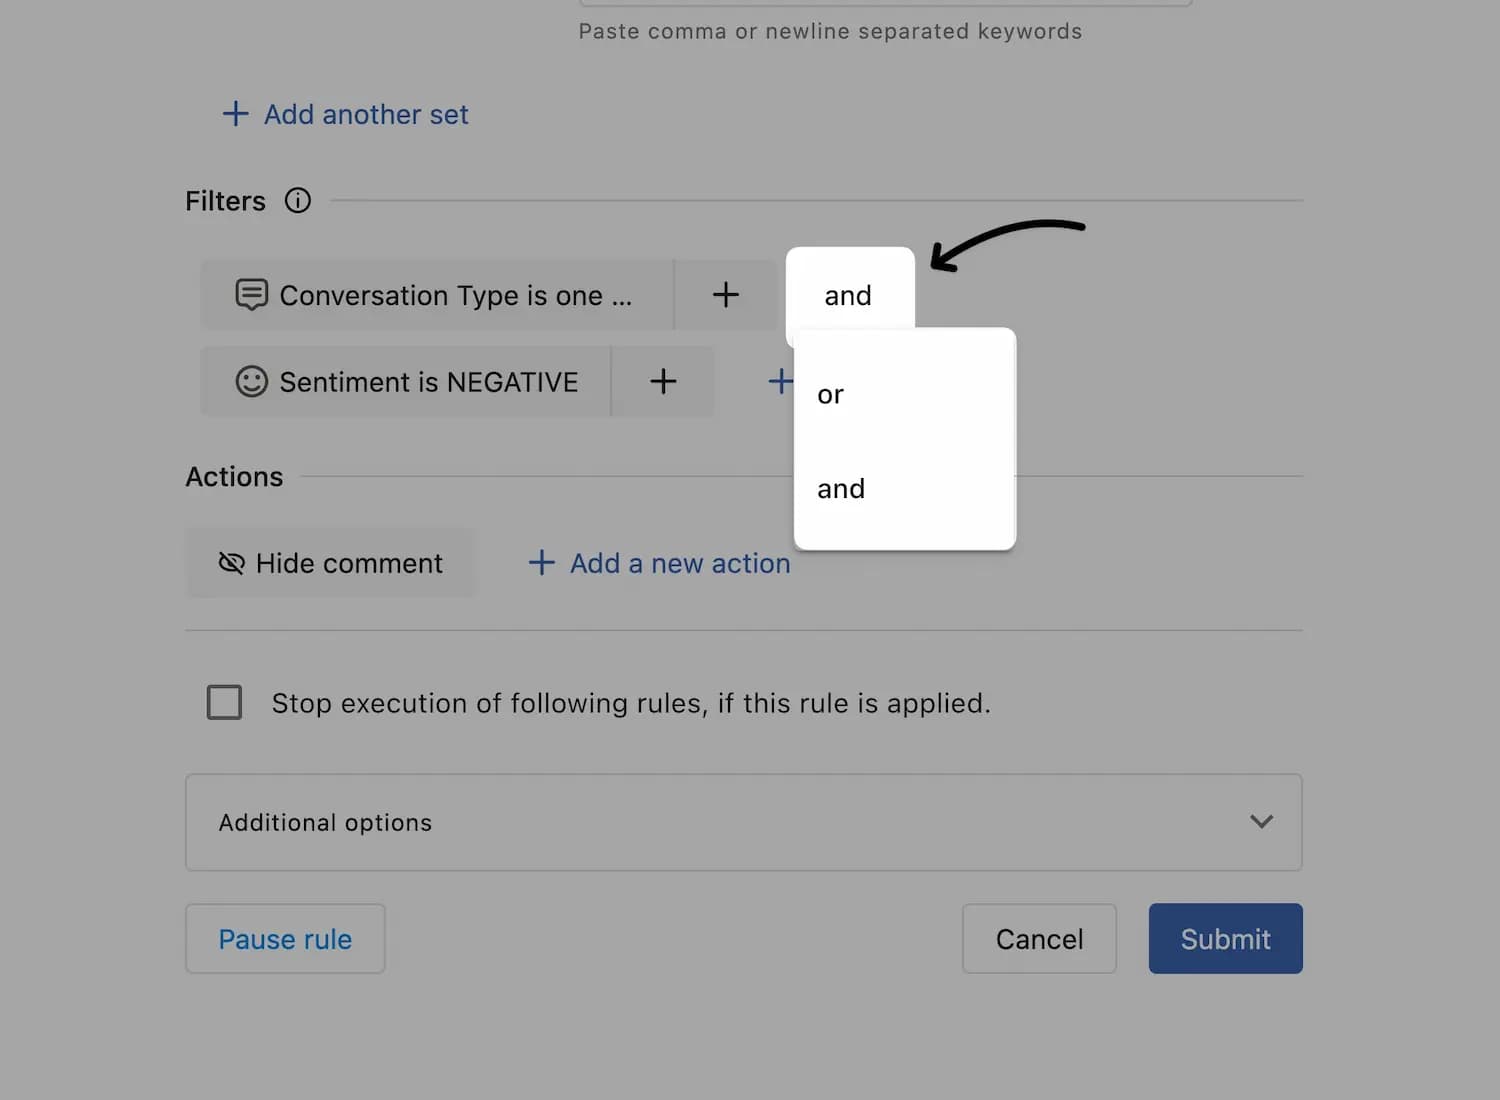Click plus next to Conversation Type filter
This screenshot has height=1100, width=1500.
click(x=726, y=295)
